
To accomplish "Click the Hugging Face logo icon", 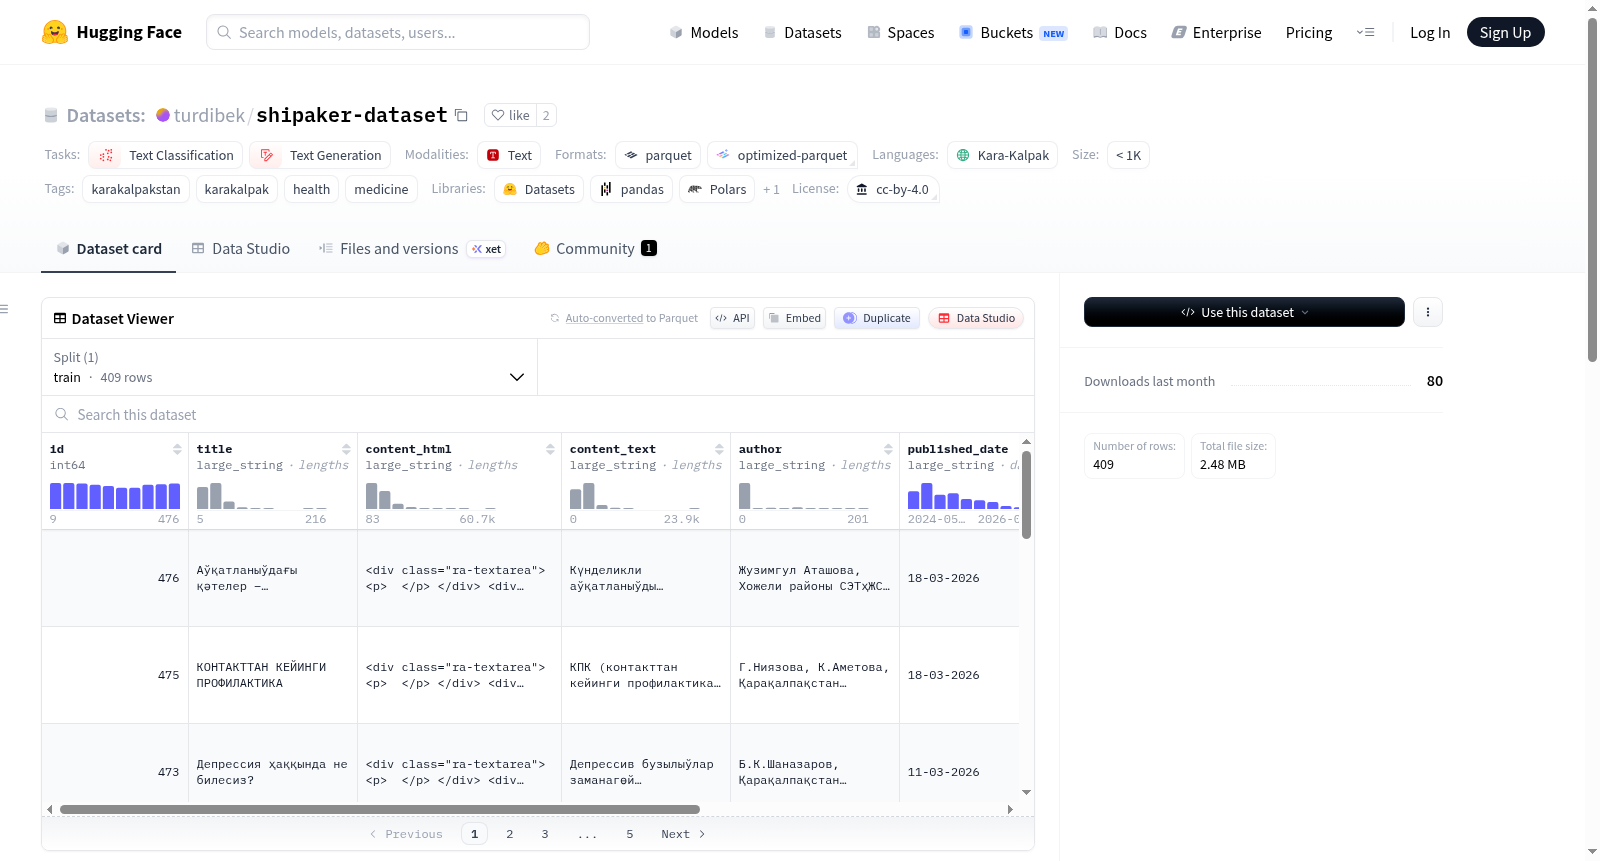I will pyautogui.click(x=55, y=32).
